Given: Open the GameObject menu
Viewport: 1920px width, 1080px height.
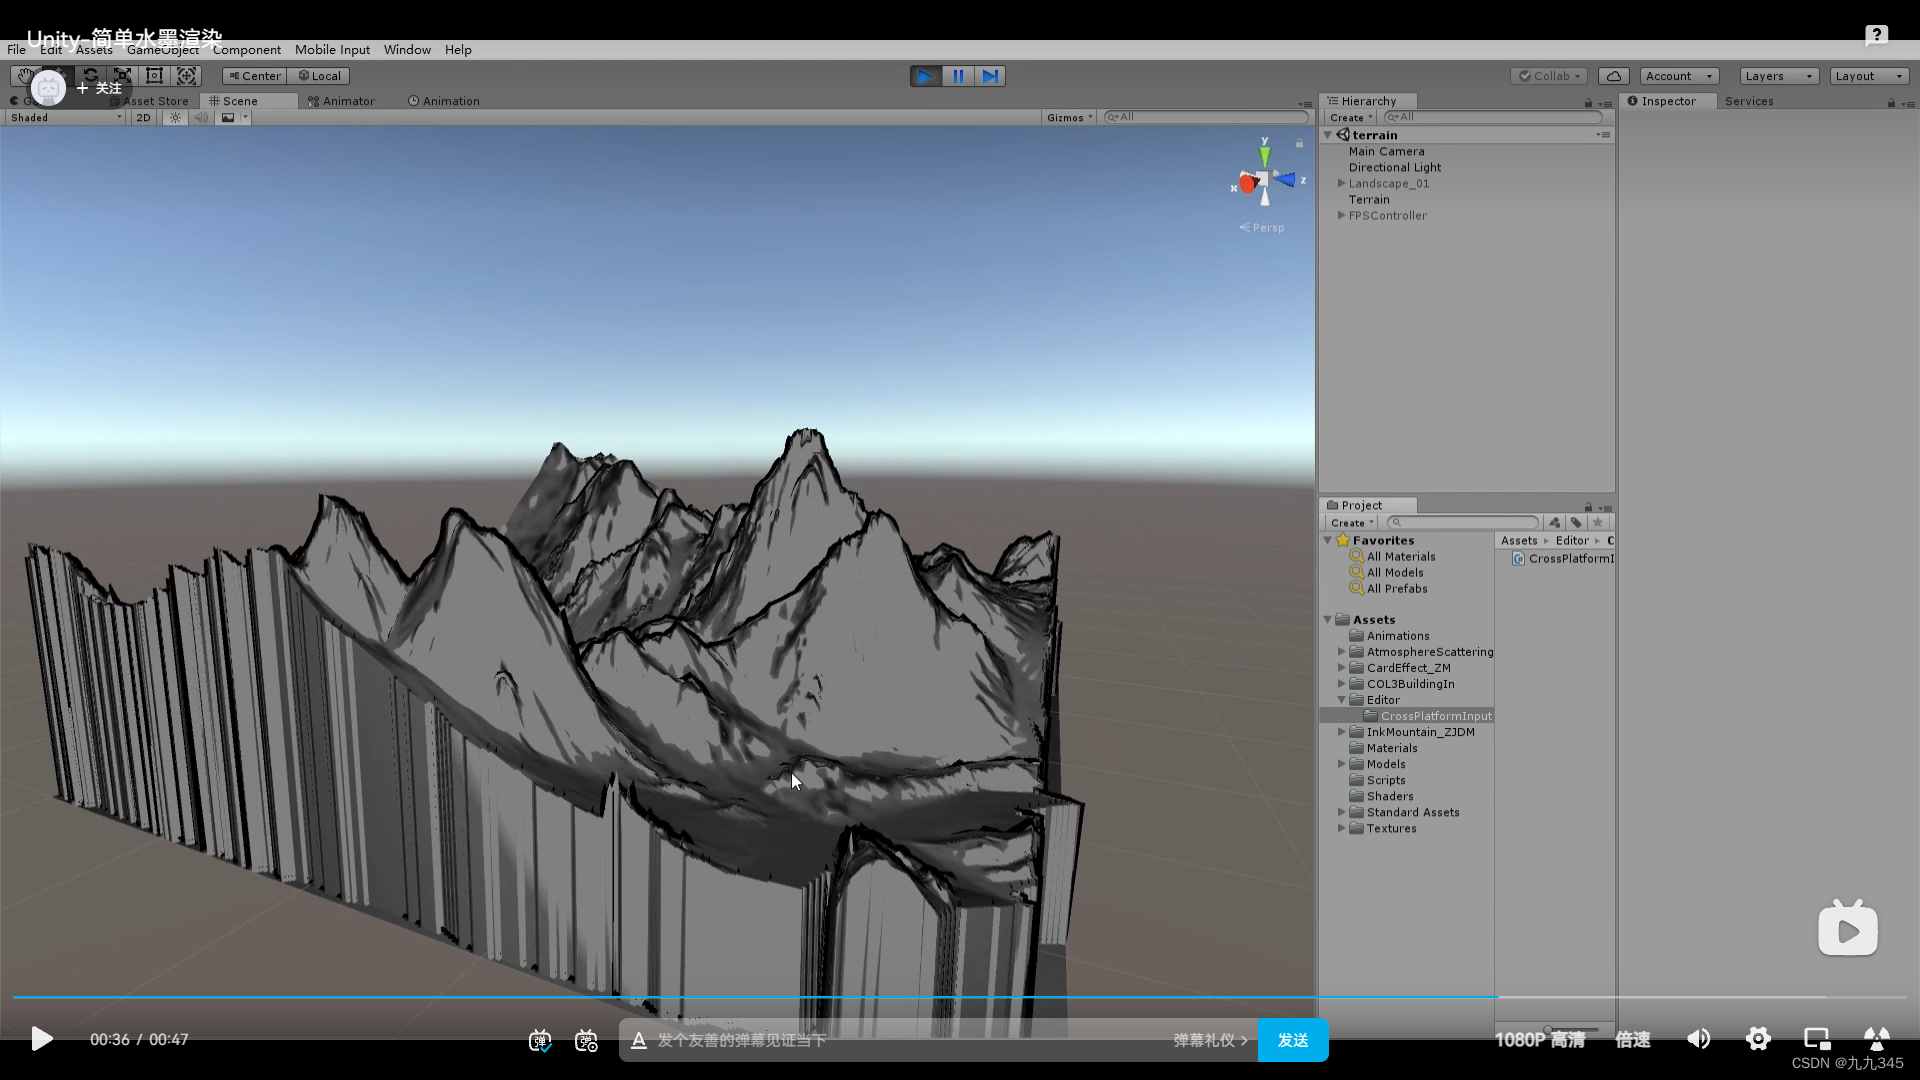Looking at the screenshot, I should coord(162,50).
